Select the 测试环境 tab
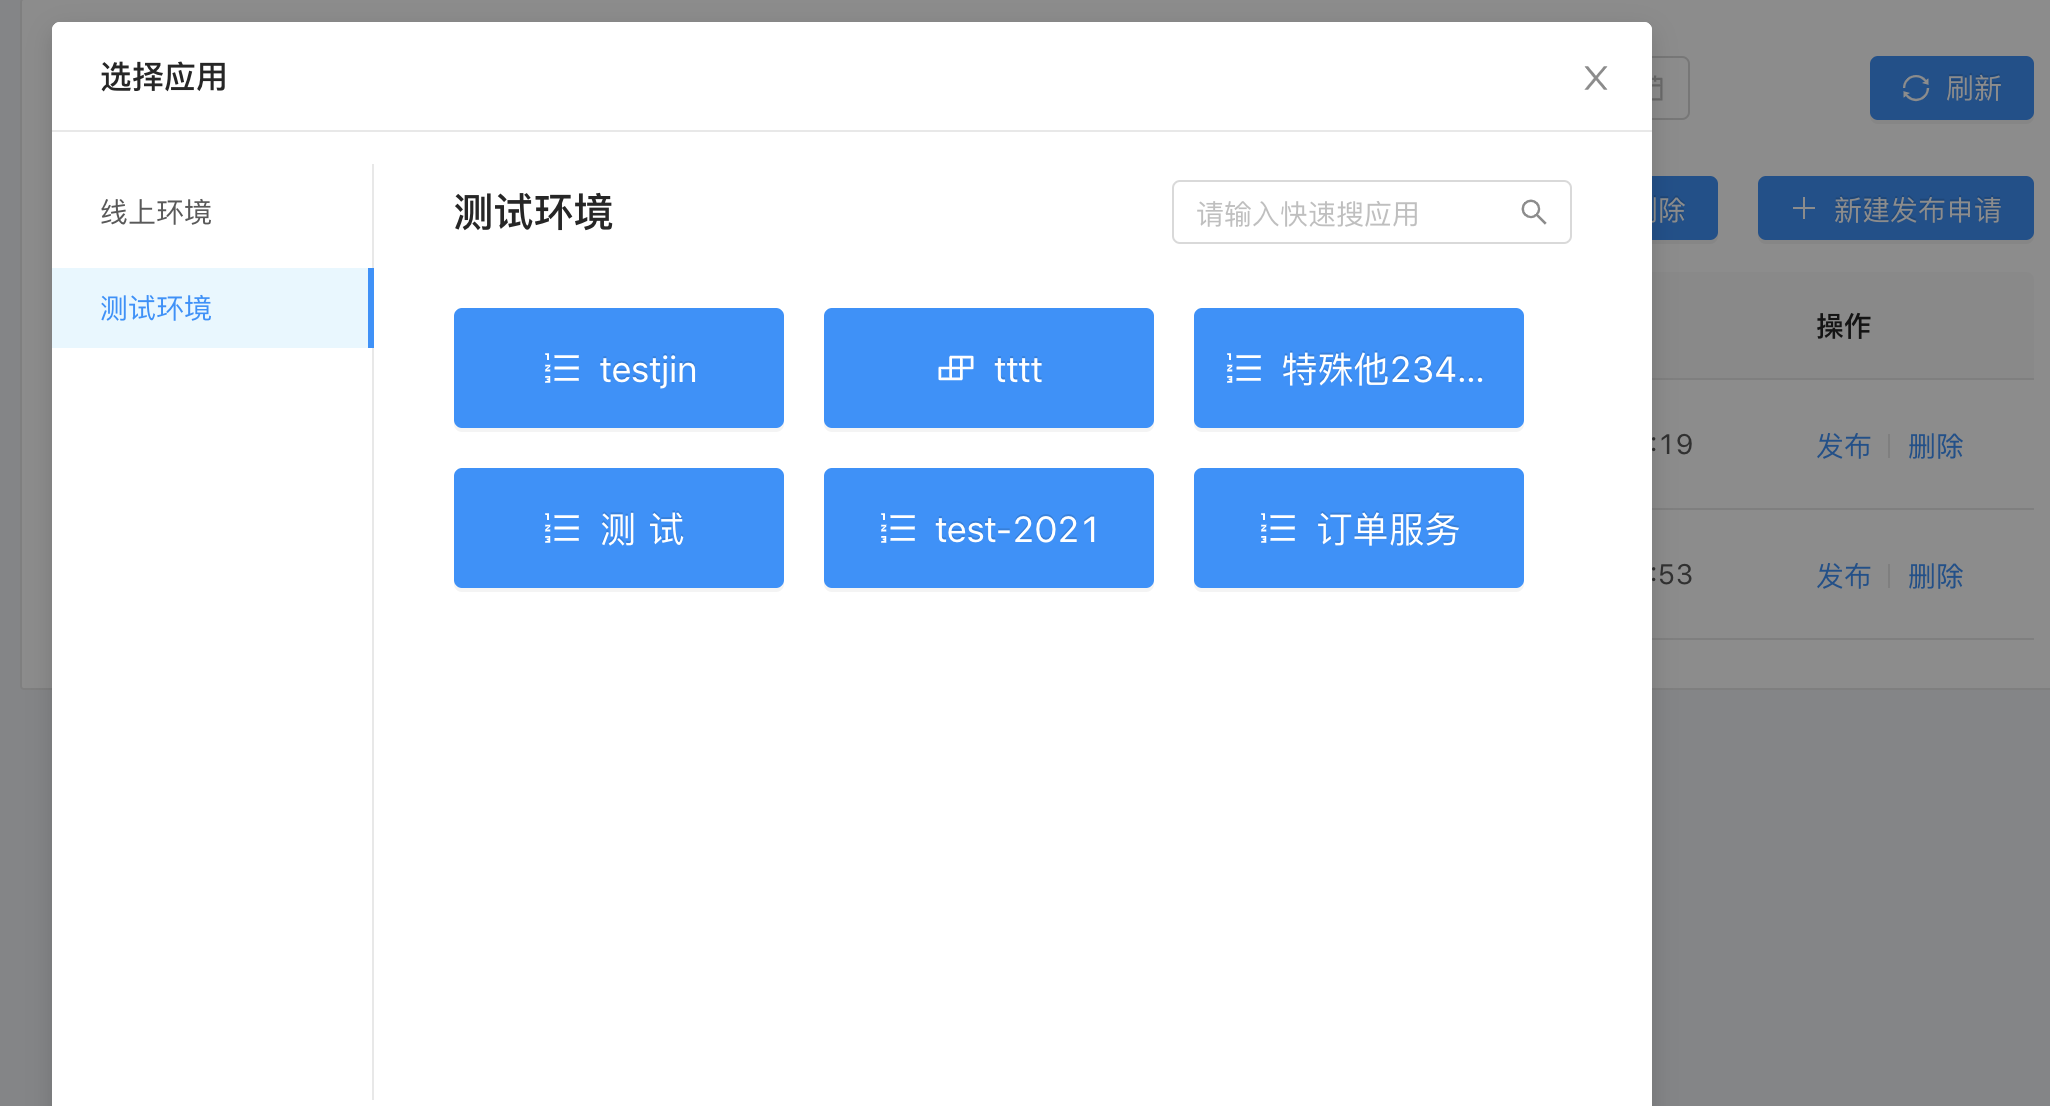Image resolution: width=2050 pixels, height=1106 pixels. 212,308
